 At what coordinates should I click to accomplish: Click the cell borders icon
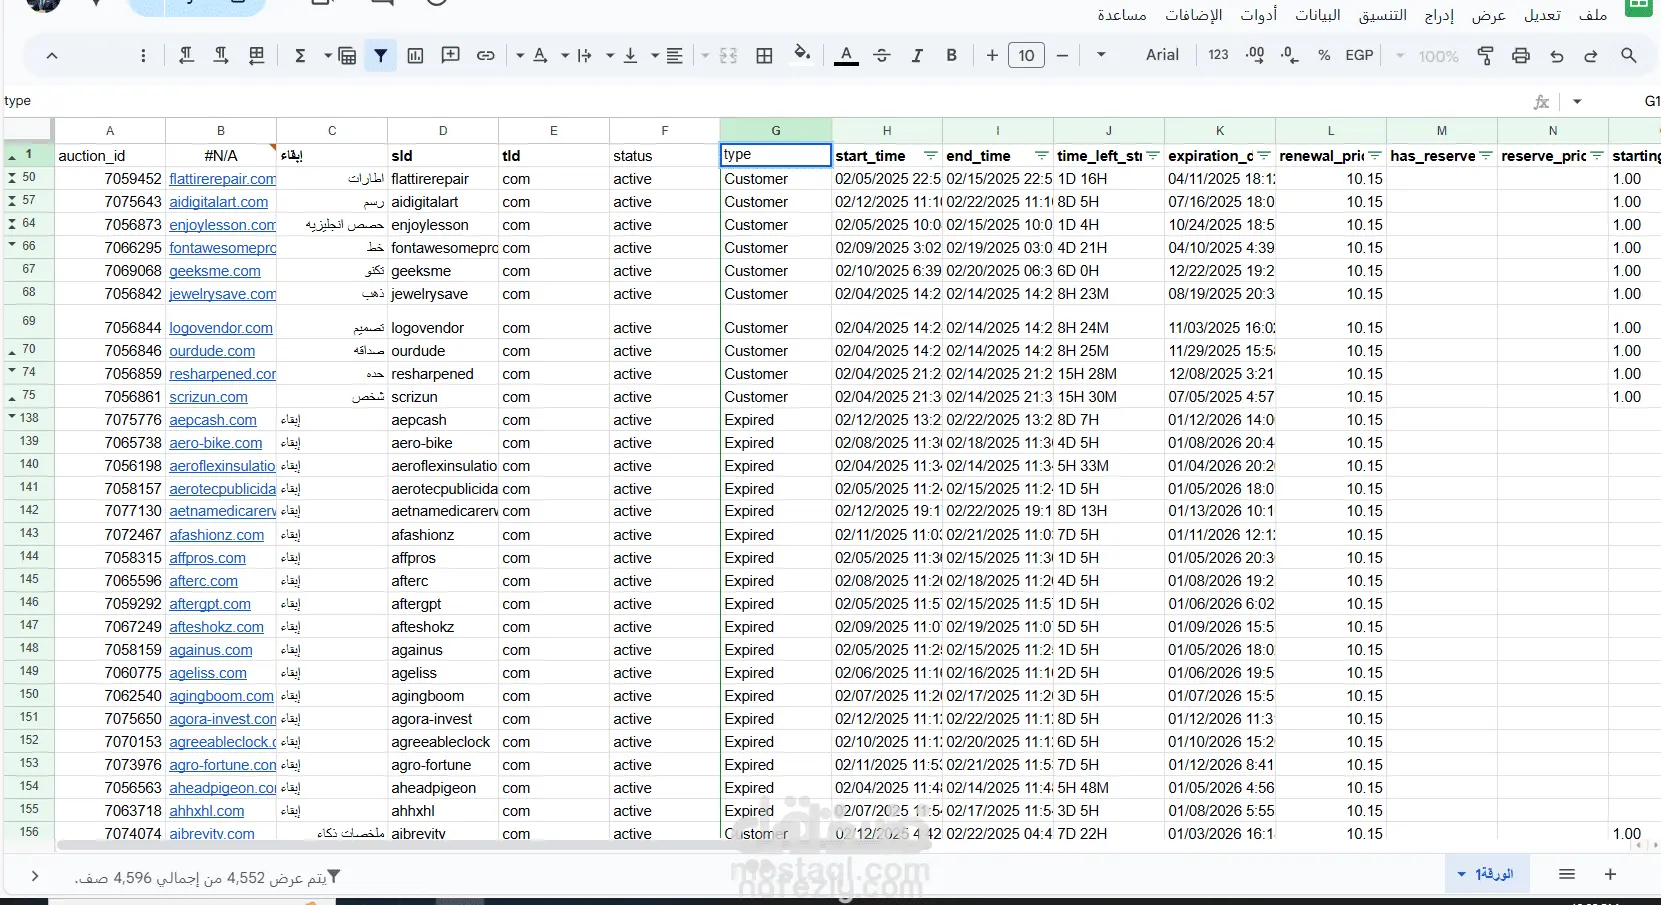click(x=765, y=56)
